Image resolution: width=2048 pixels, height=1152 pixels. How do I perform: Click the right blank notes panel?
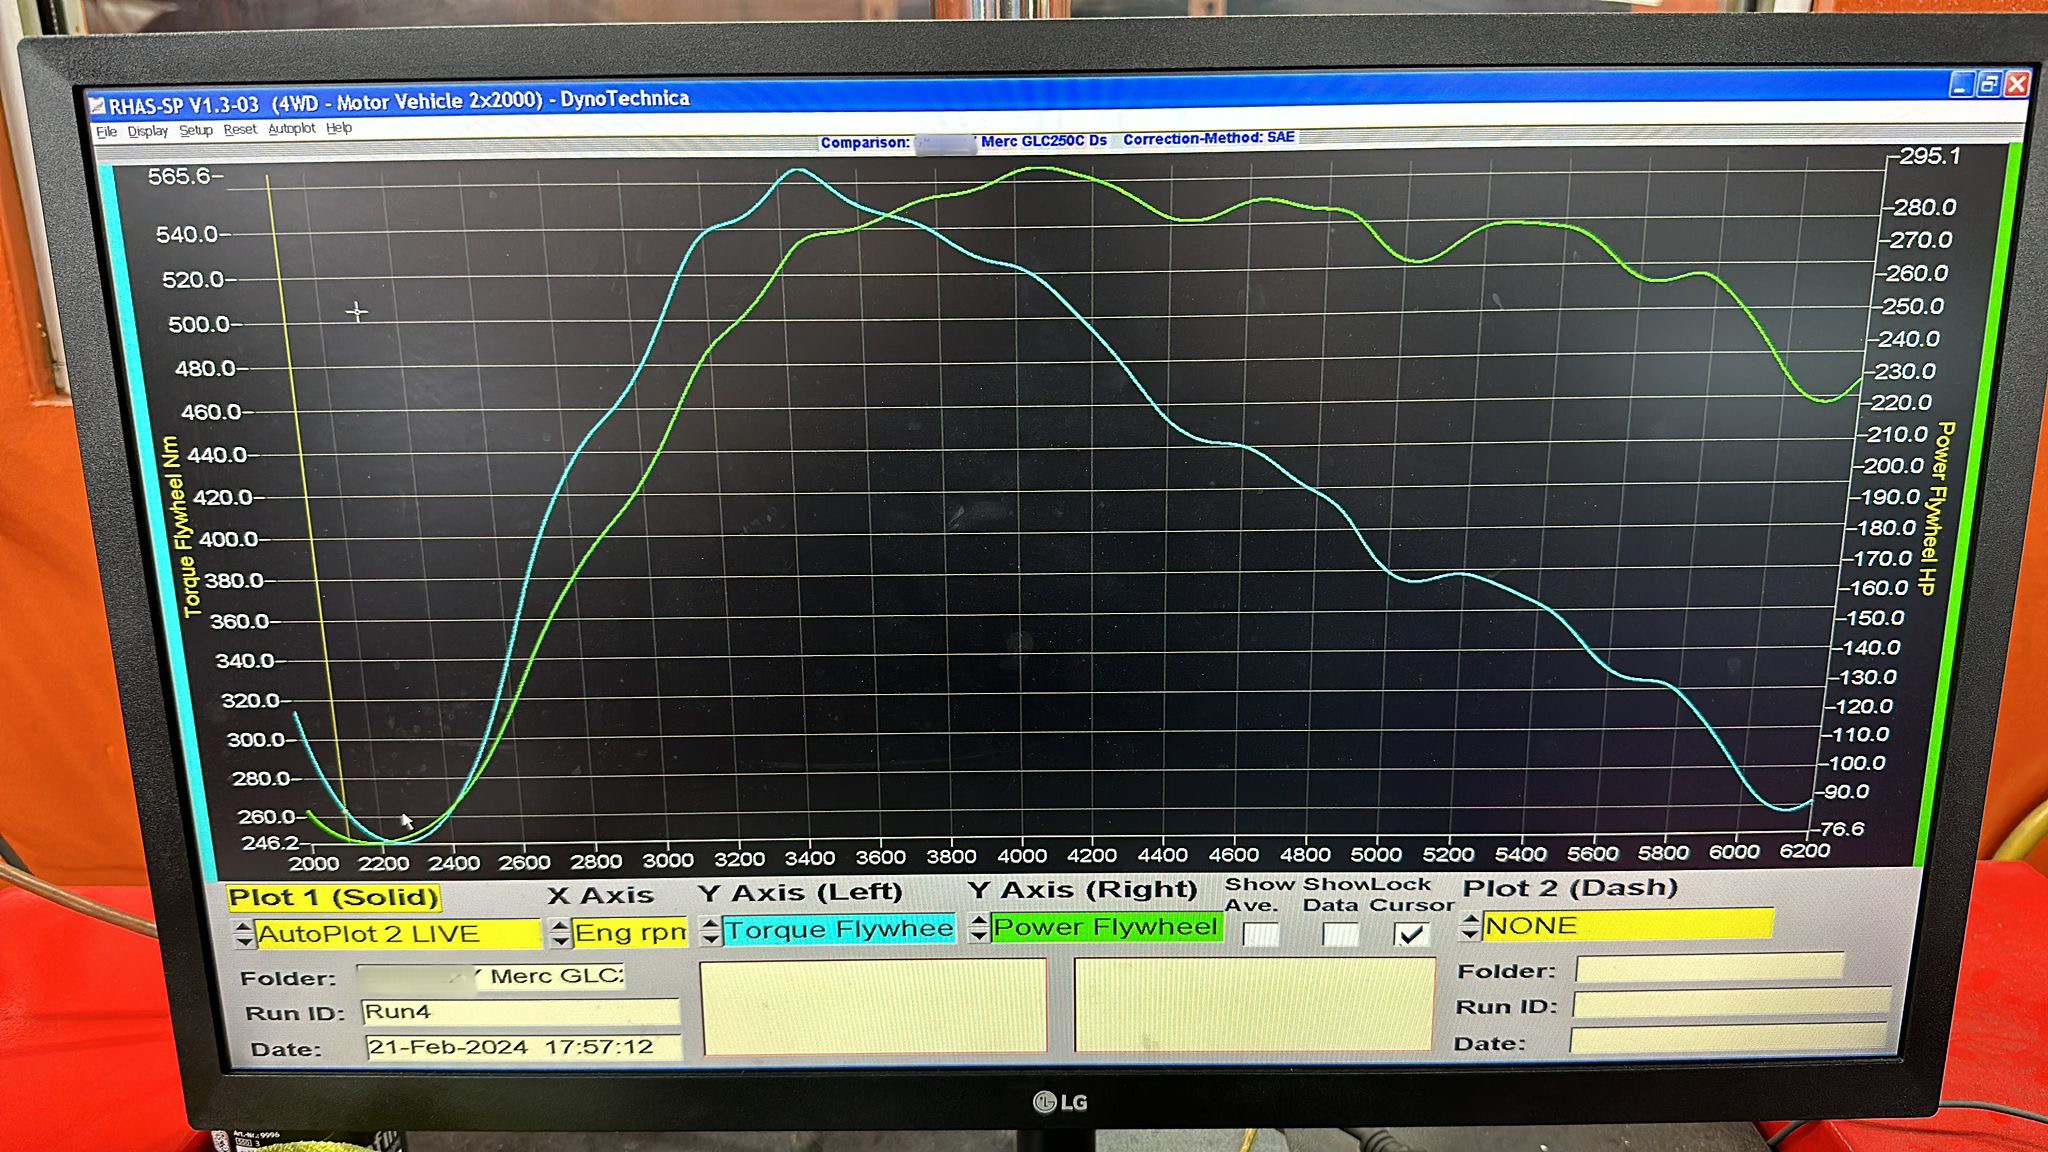click(1254, 1004)
